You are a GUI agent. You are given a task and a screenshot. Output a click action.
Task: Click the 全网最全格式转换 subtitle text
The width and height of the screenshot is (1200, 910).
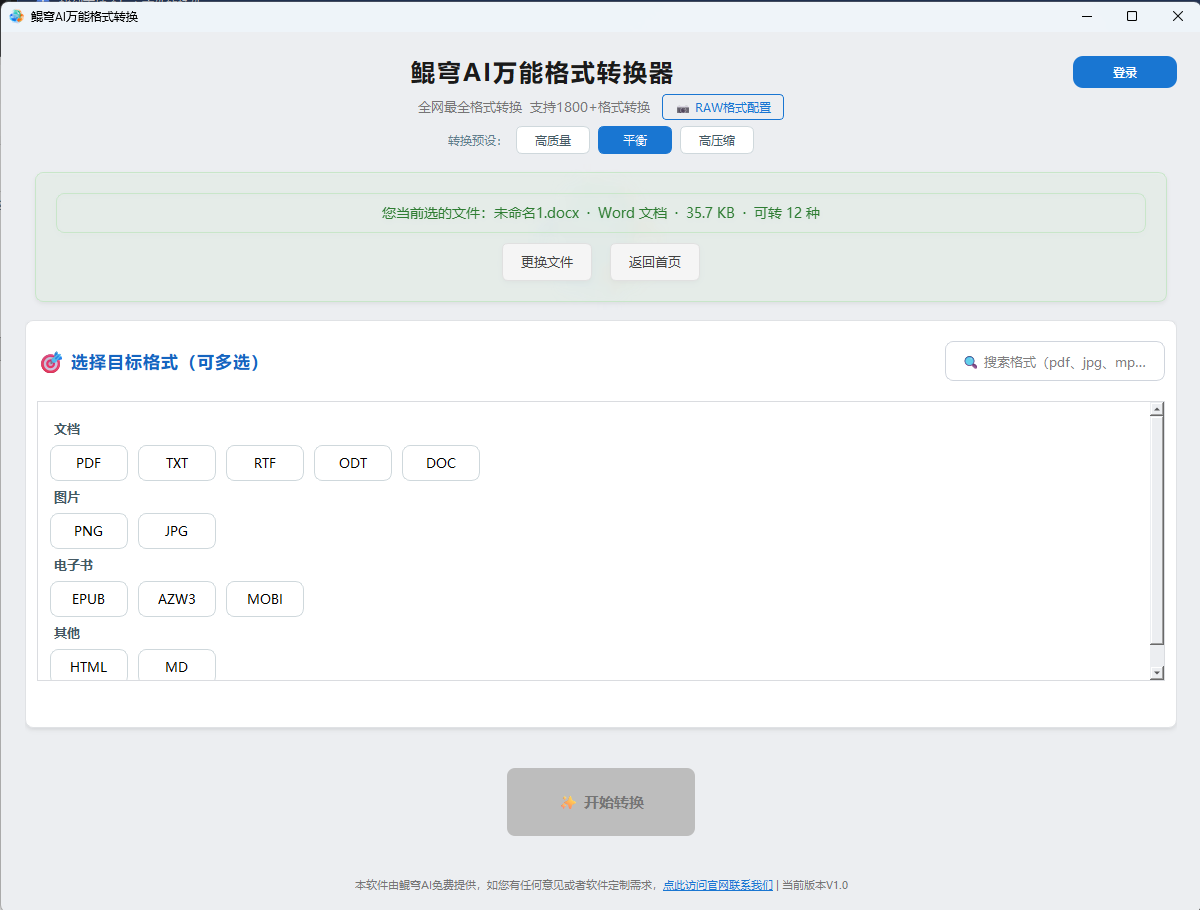[470, 108]
